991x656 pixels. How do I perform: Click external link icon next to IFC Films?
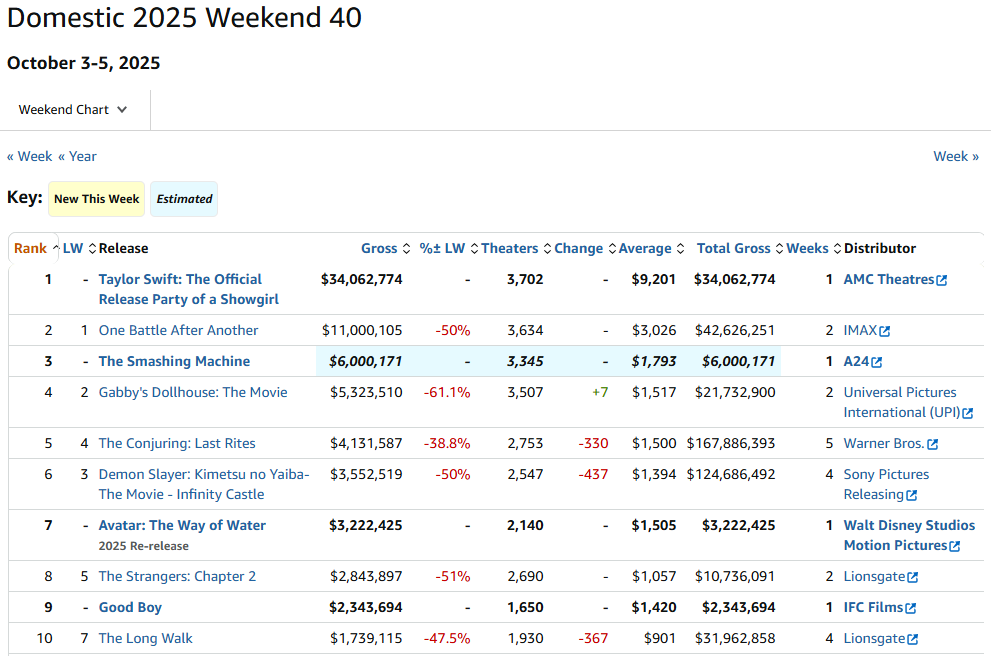pyautogui.click(x=912, y=608)
